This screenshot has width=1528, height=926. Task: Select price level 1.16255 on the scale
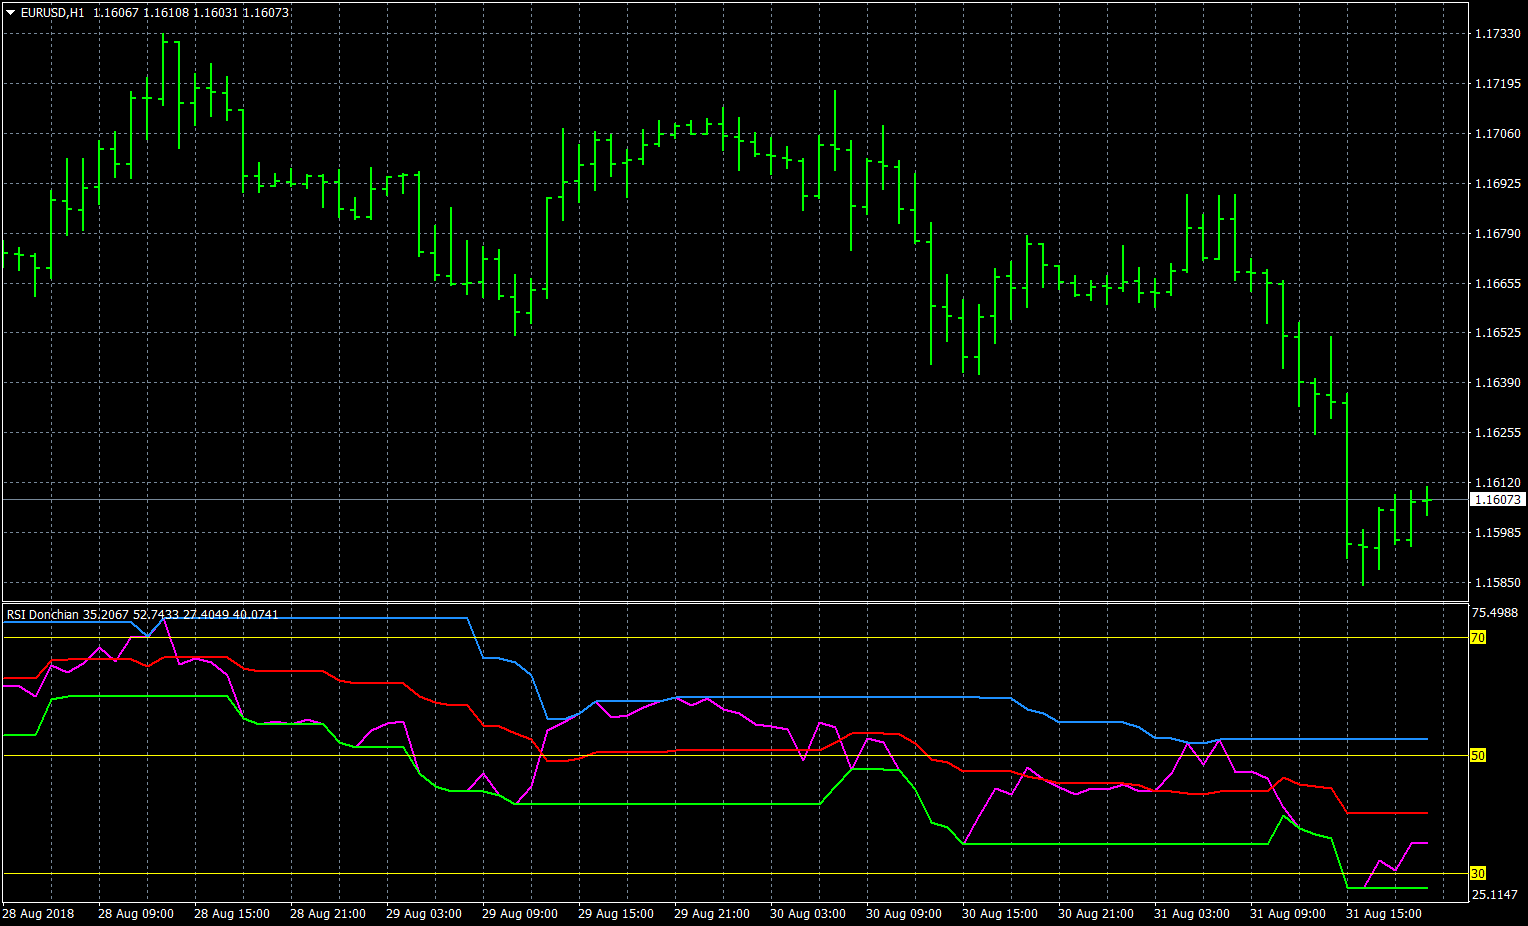pyautogui.click(x=1497, y=433)
